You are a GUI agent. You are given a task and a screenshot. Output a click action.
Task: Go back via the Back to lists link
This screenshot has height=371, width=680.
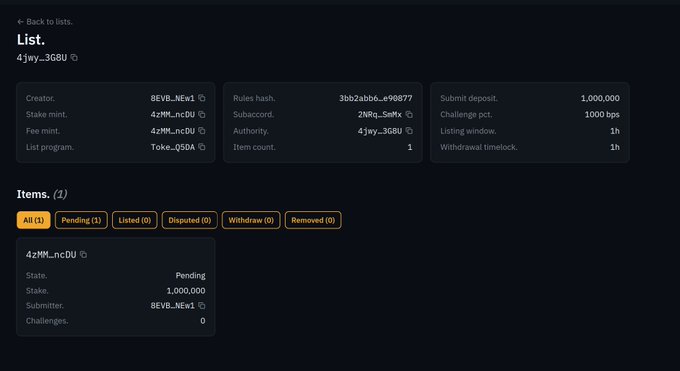pos(45,22)
